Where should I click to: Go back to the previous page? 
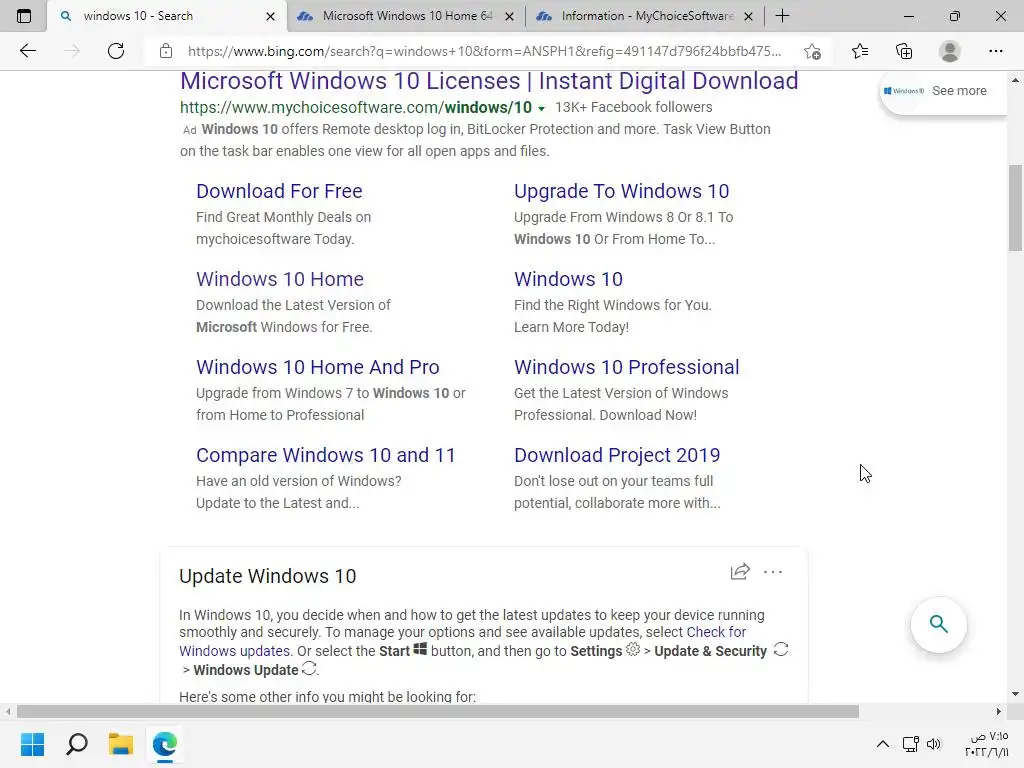click(x=27, y=51)
